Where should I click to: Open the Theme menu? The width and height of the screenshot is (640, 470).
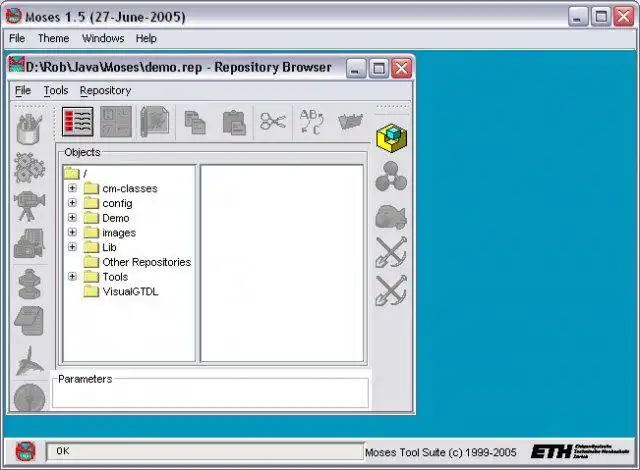click(x=53, y=38)
